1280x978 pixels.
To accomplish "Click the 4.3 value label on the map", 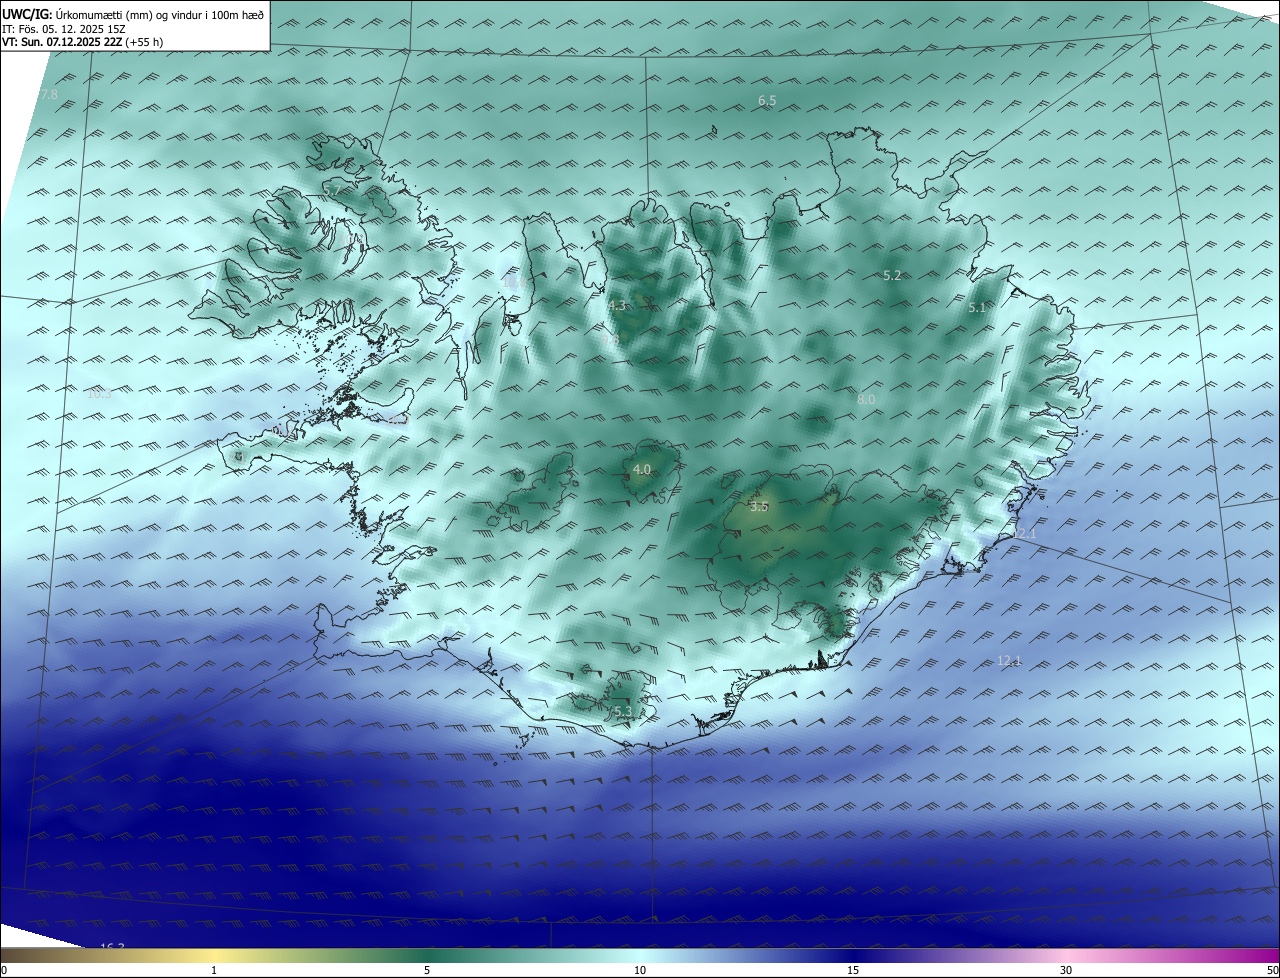I will click(616, 306).
